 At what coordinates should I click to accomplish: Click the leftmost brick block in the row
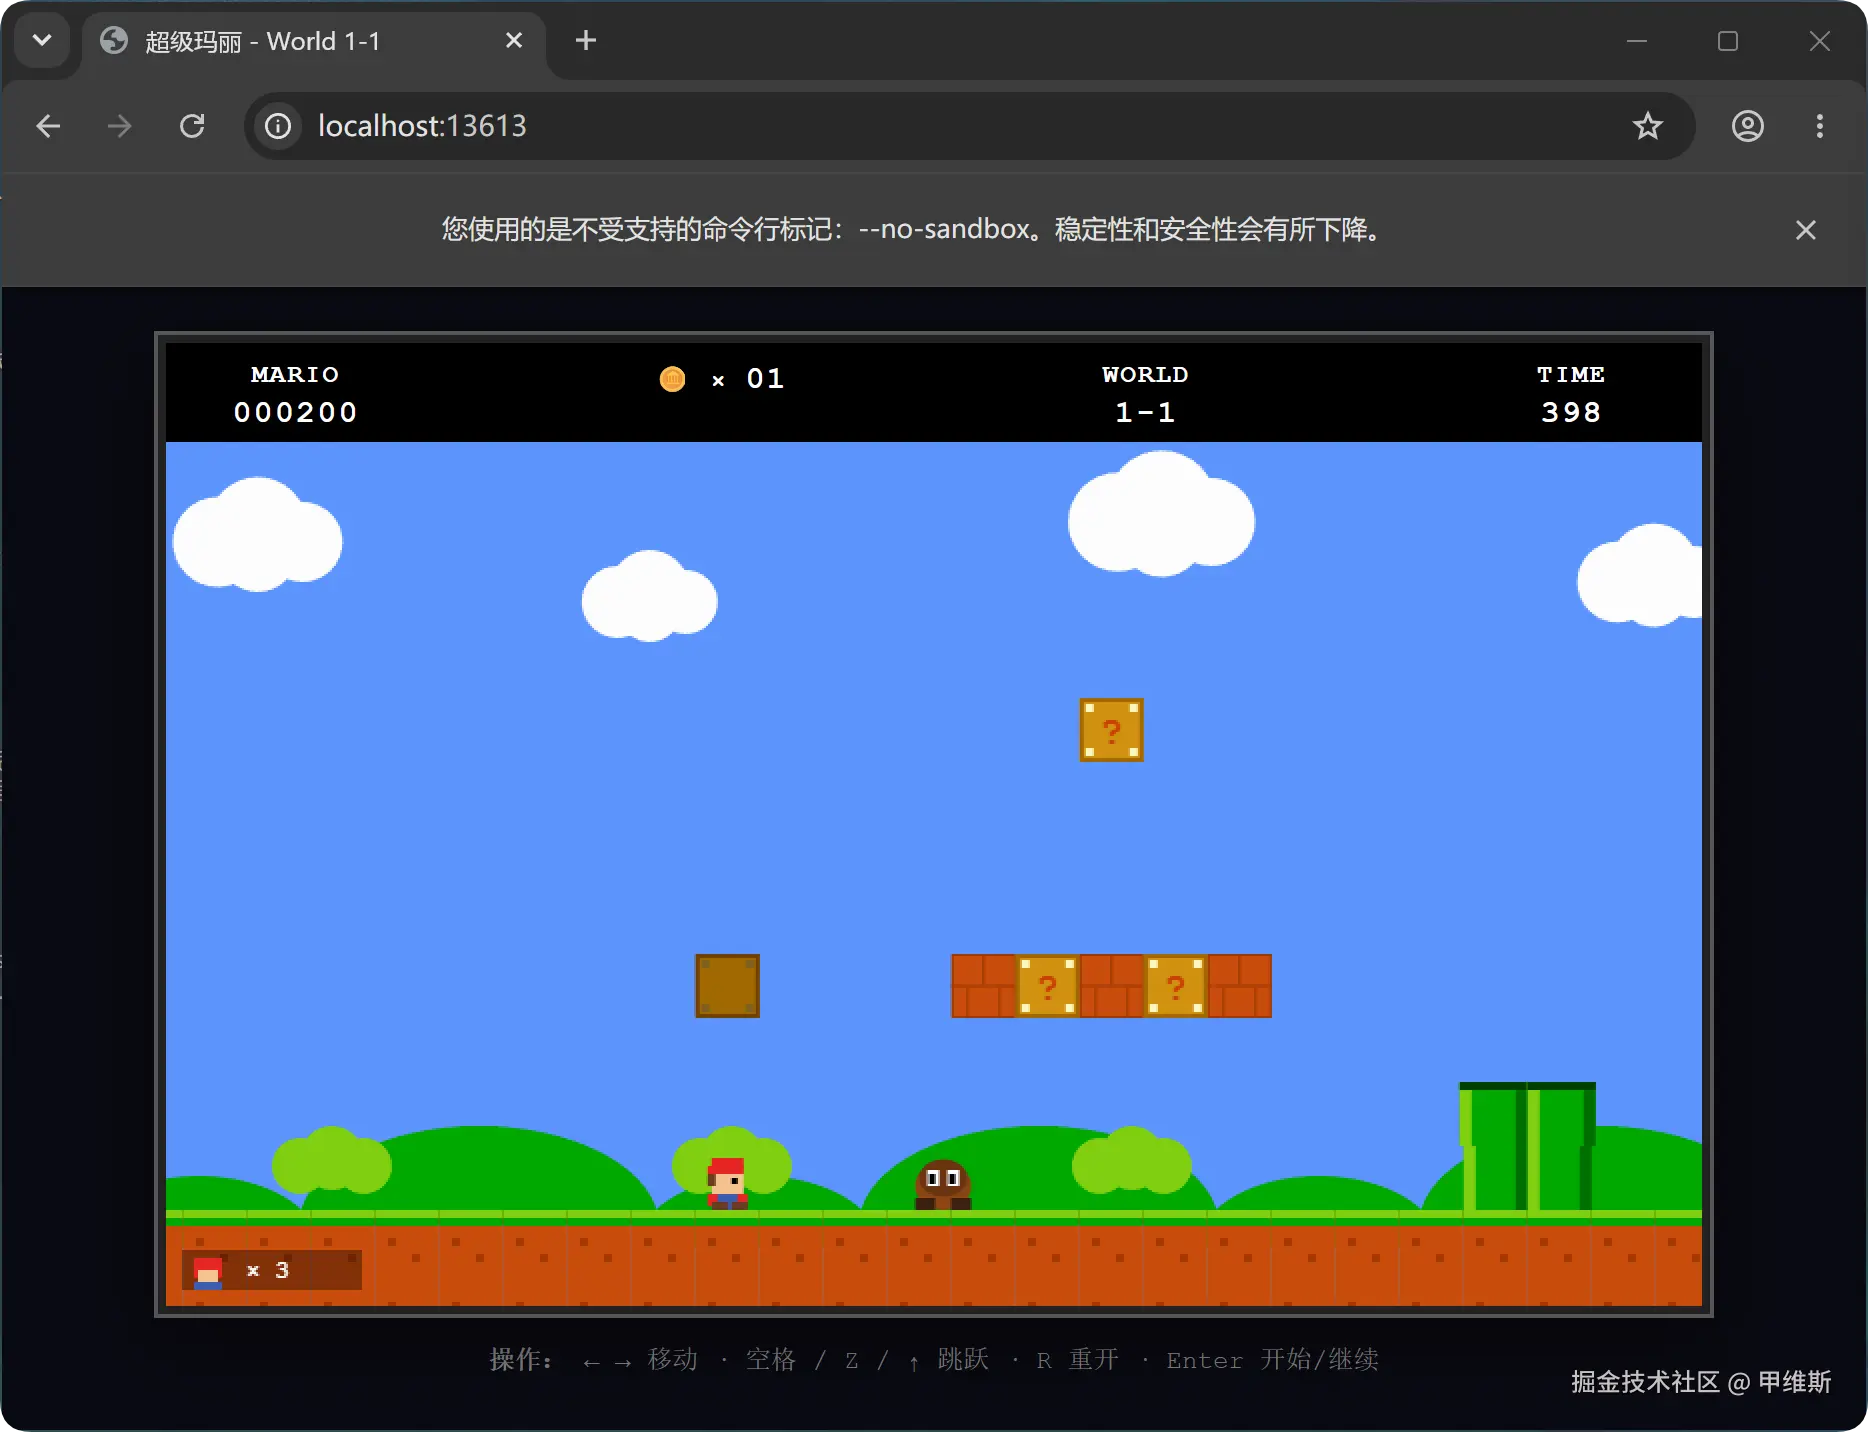point(983,986)
